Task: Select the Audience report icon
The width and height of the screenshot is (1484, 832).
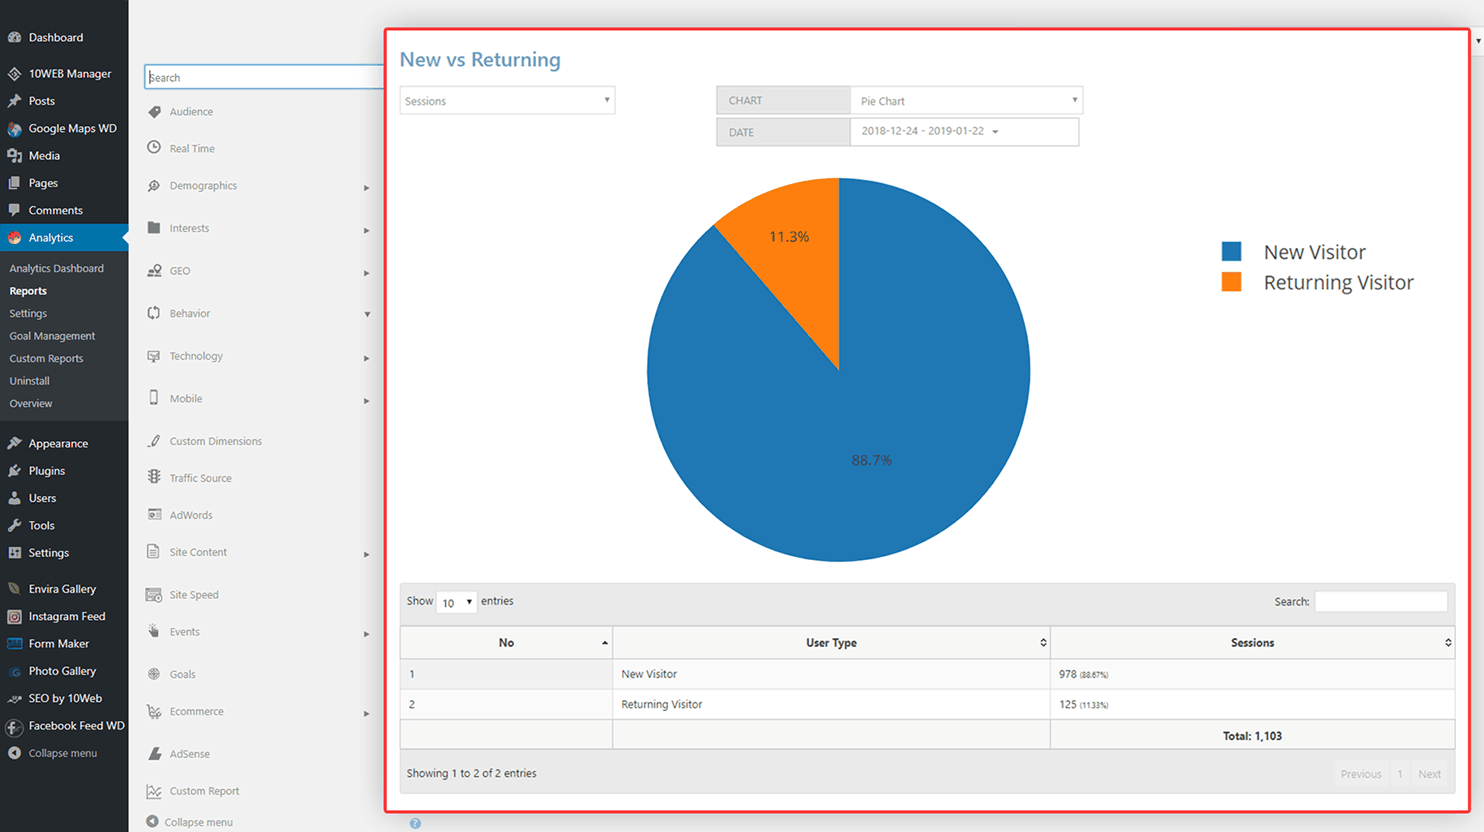Action: [x=155, y=111]
